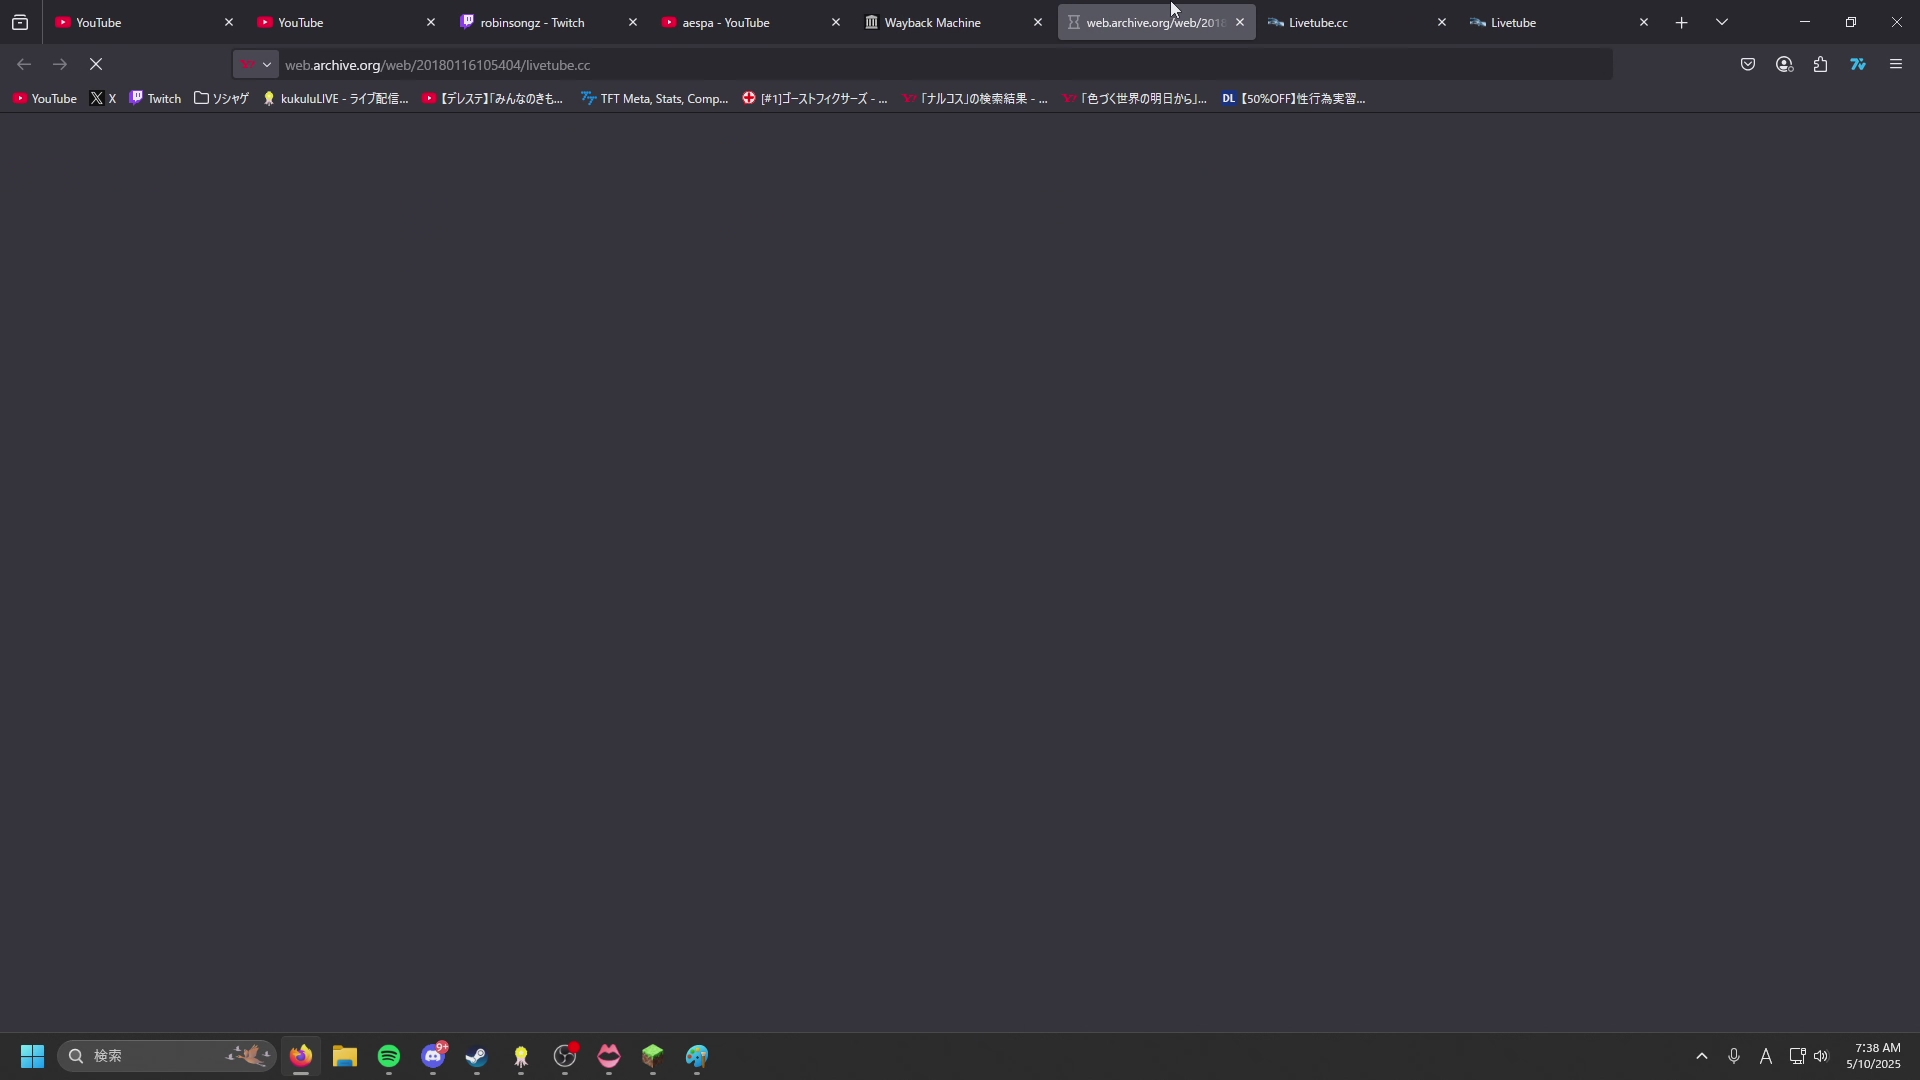Expand the list all tabs dropdown
The image size is (1920, 1080).
[1722, 22]
